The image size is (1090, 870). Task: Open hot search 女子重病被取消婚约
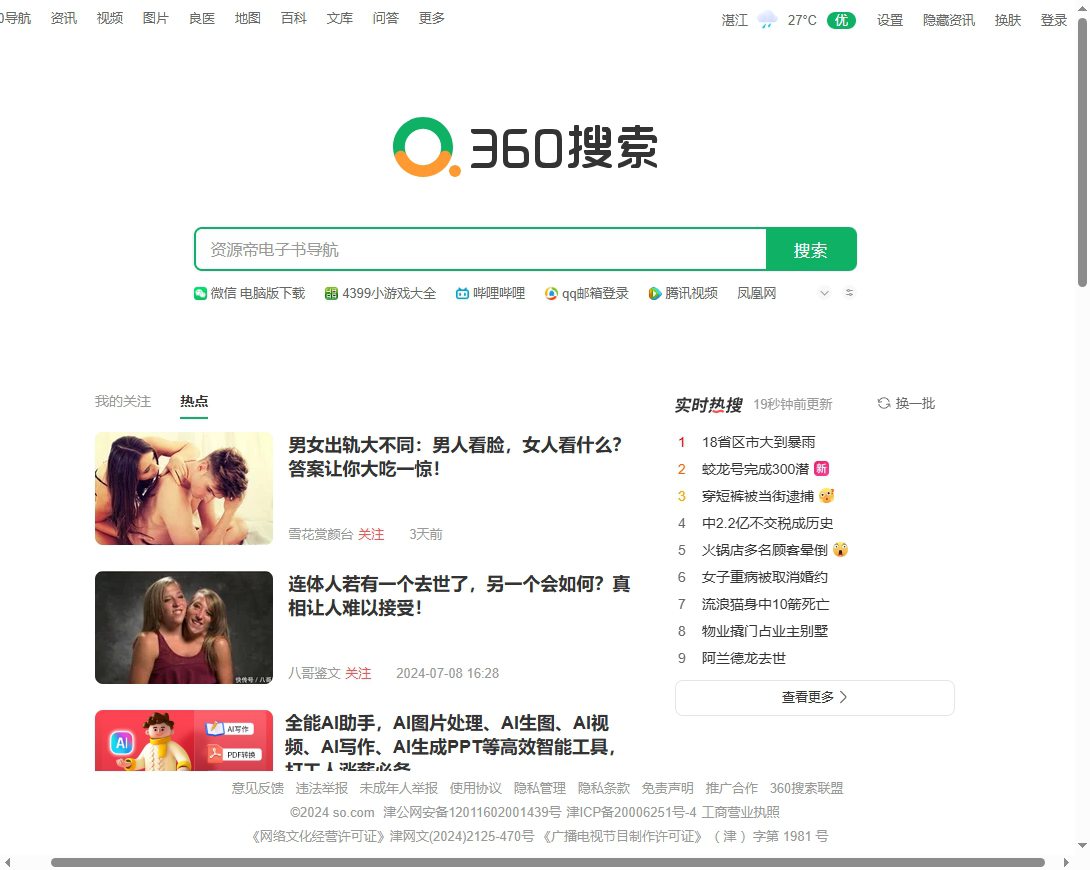click(x=765, y=577)
